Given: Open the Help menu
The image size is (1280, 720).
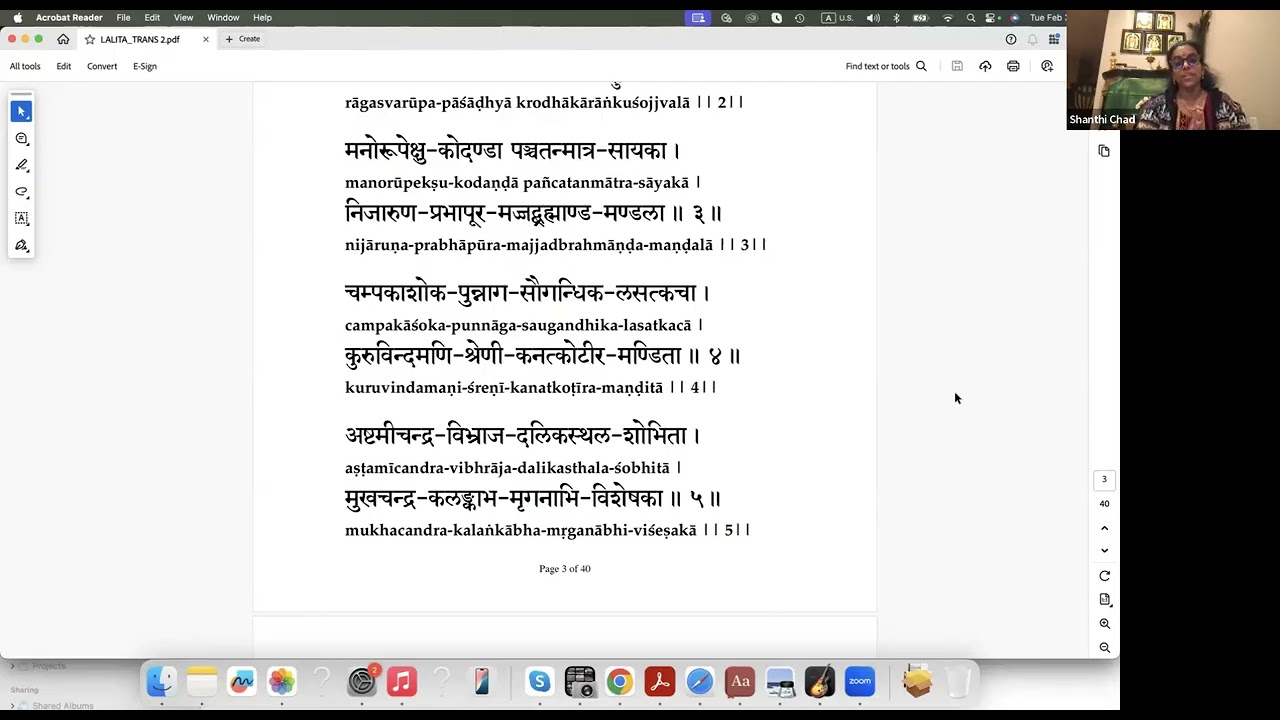Looking at the screenshot, I should 262,17.
